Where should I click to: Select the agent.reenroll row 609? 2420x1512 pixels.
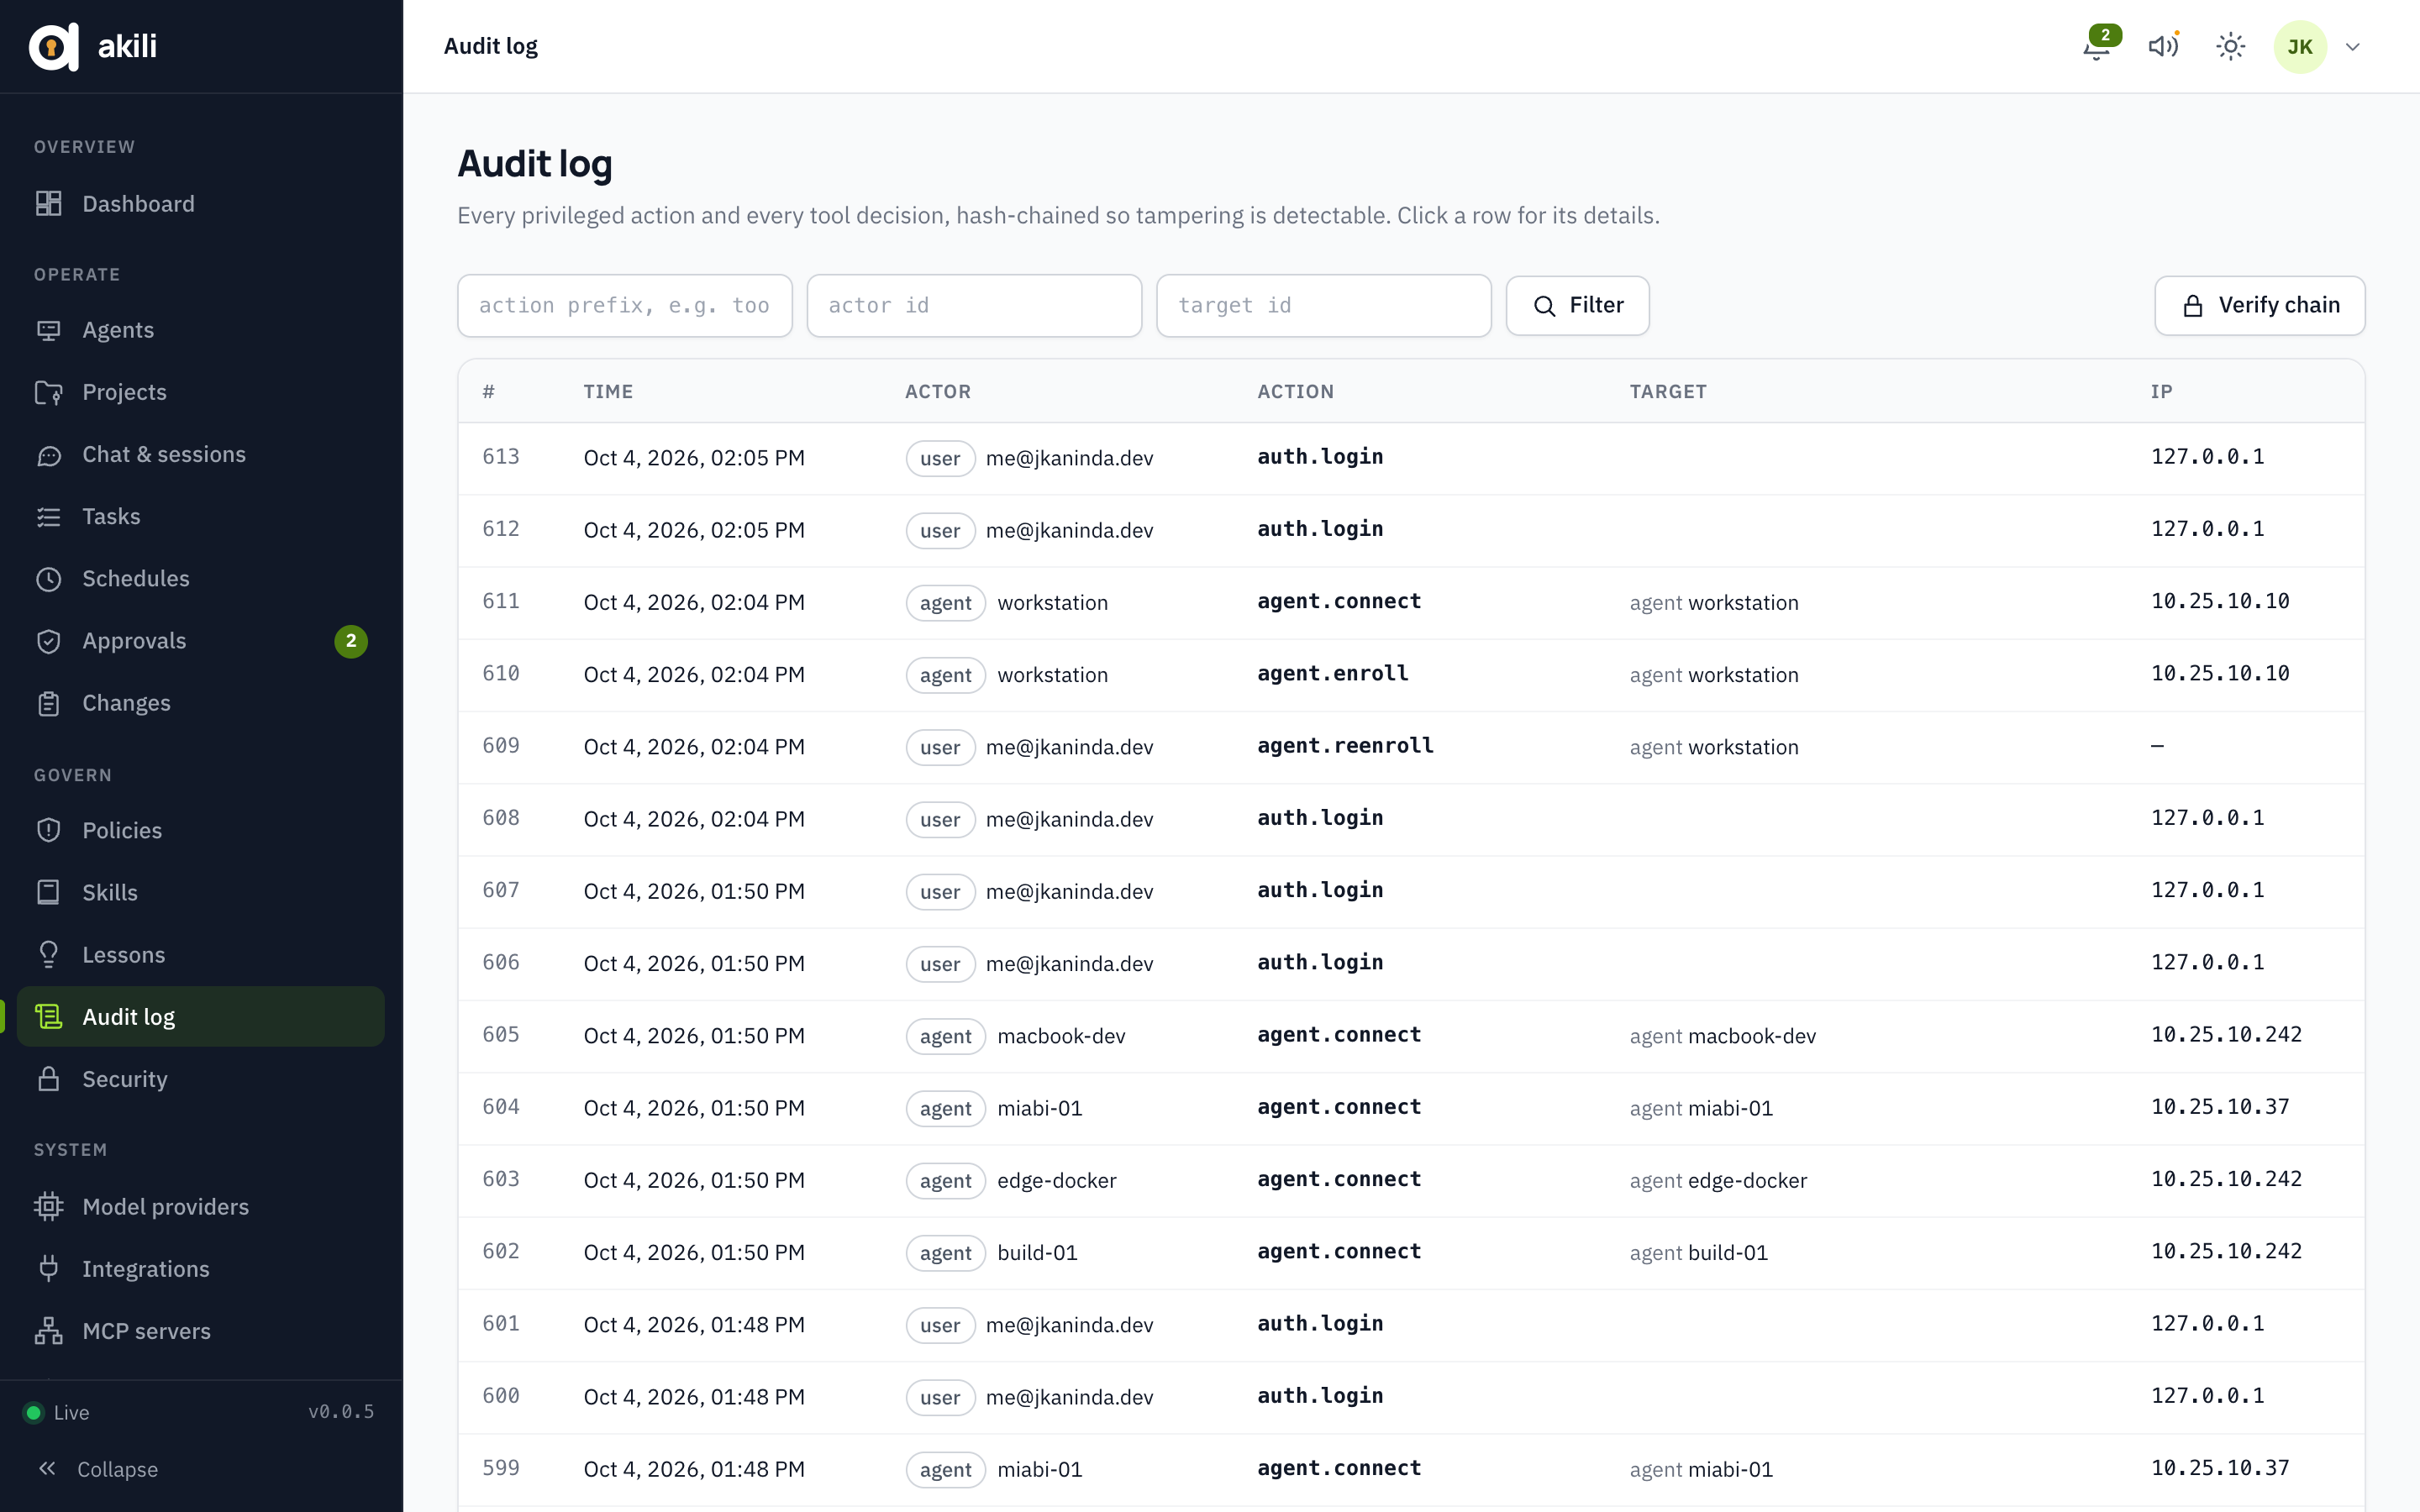(x=1411, y=747)
